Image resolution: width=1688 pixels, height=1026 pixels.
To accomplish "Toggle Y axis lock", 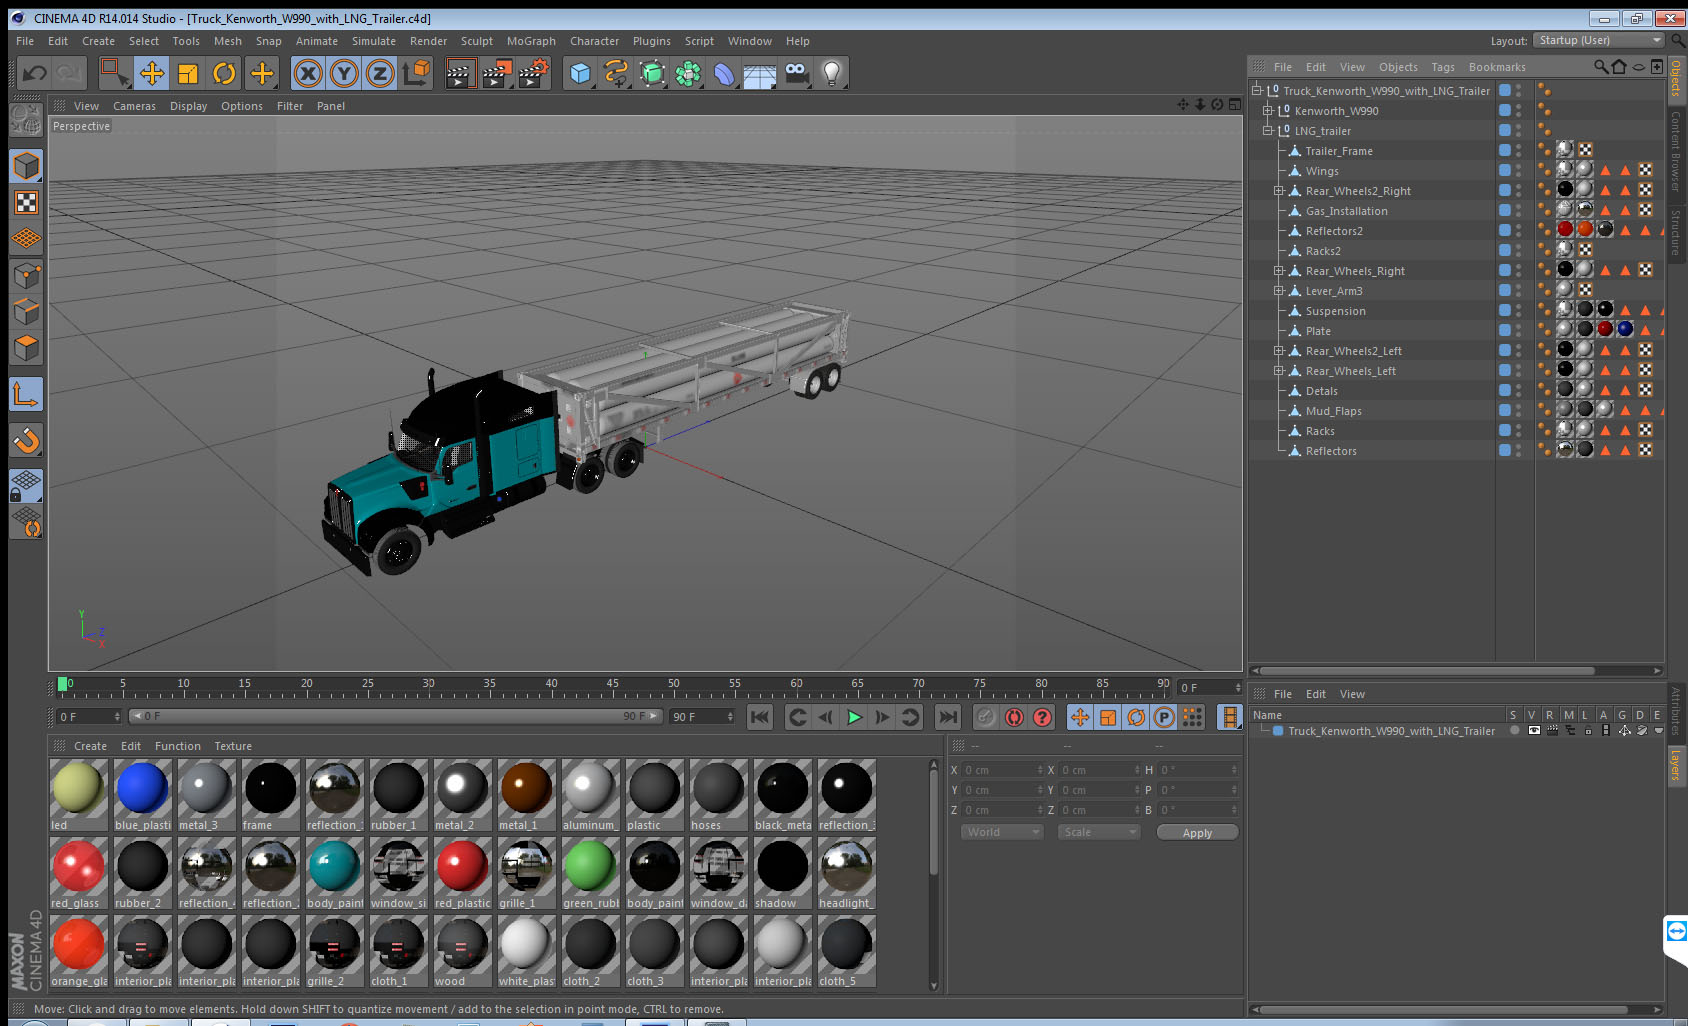I will pyautogui.click(x=344, y=73).
